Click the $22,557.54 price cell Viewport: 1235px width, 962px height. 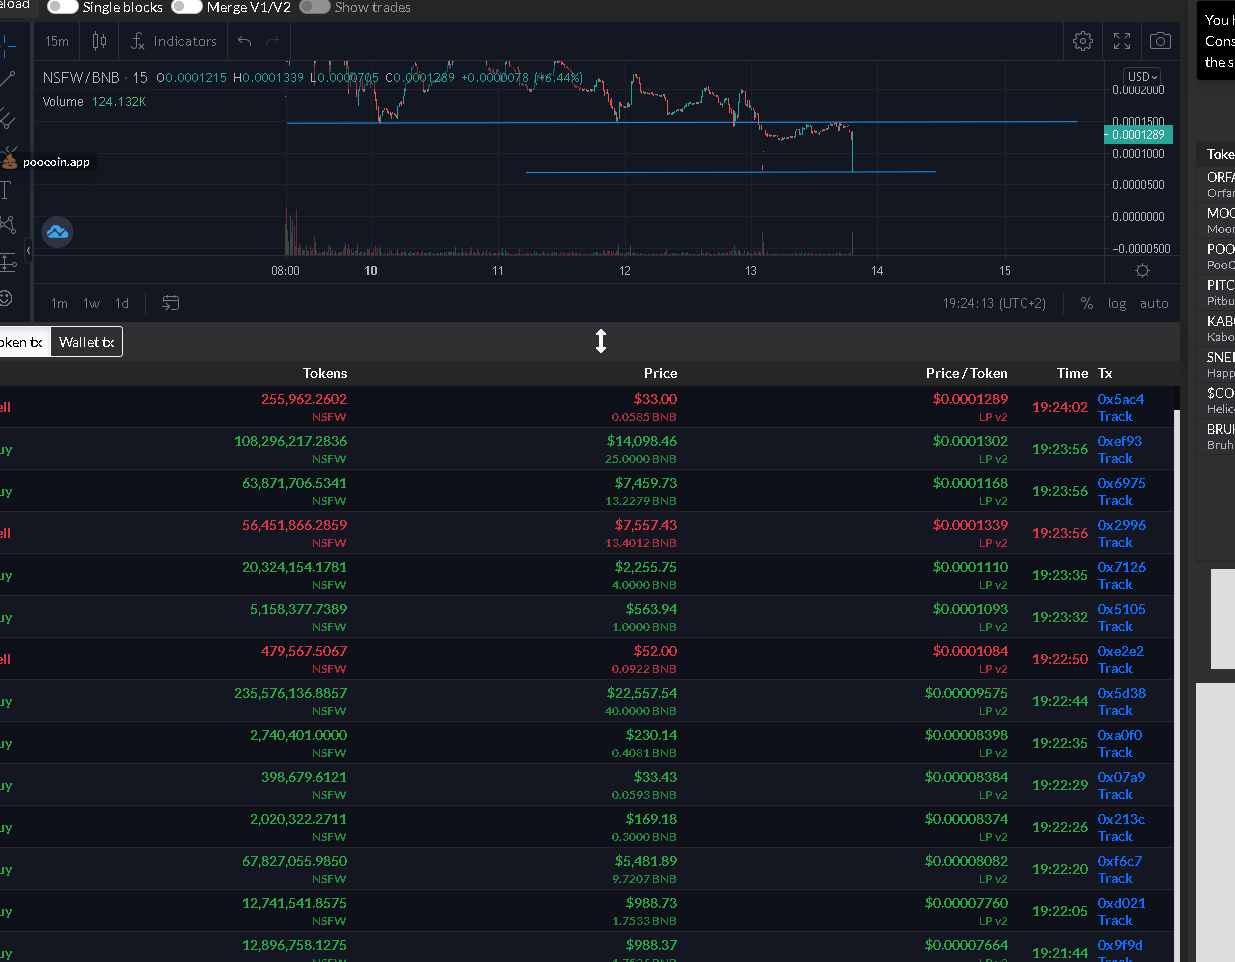tap(642, 693)
